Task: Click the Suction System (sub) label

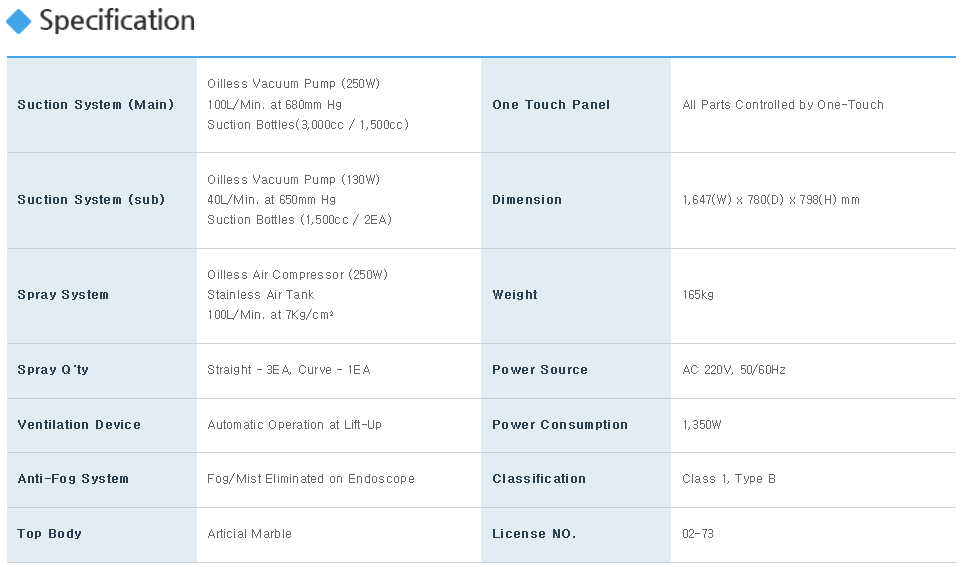Action: (91, 200)
